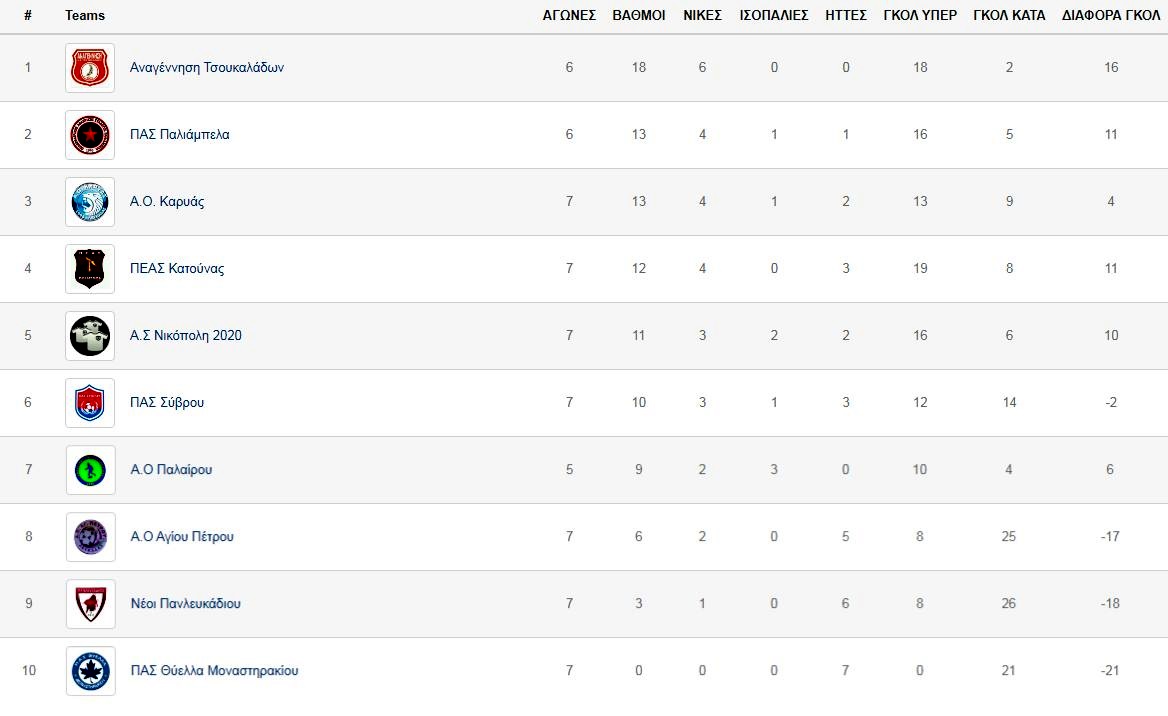Viewport: 1168px width, 716px height.
Task: Open the ΠΑΣ Θύελλα Μοναστηρακίου name link
Action: pos(214,671)
